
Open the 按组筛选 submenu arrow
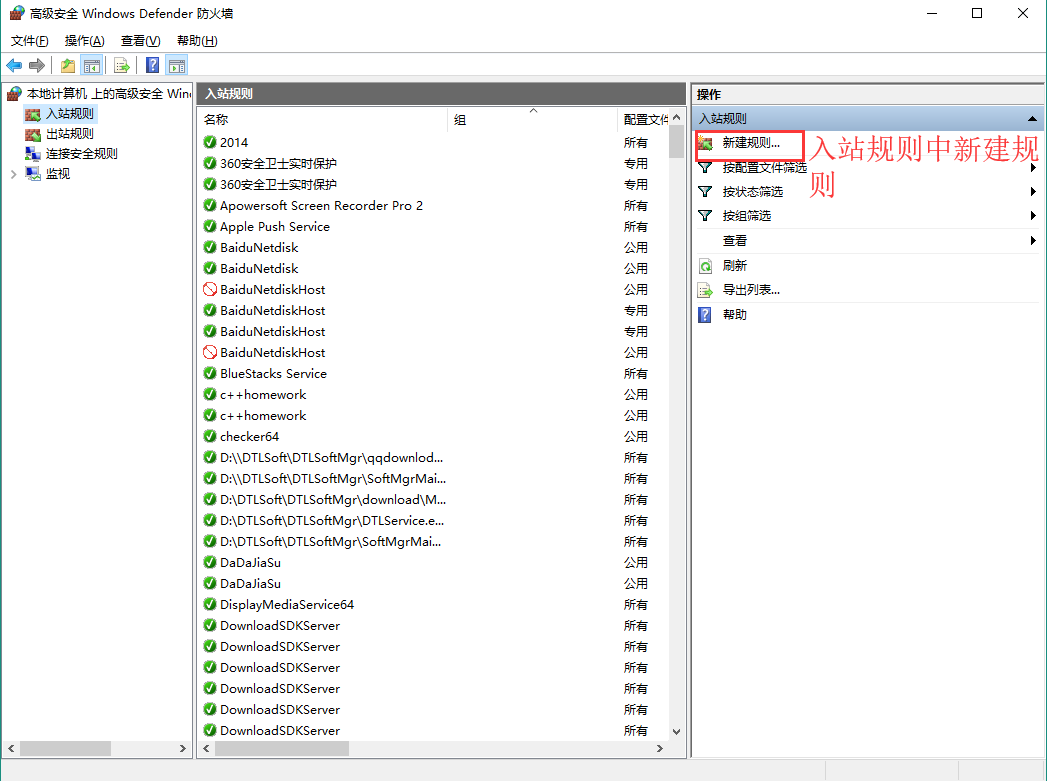[x=1034, y=216]
